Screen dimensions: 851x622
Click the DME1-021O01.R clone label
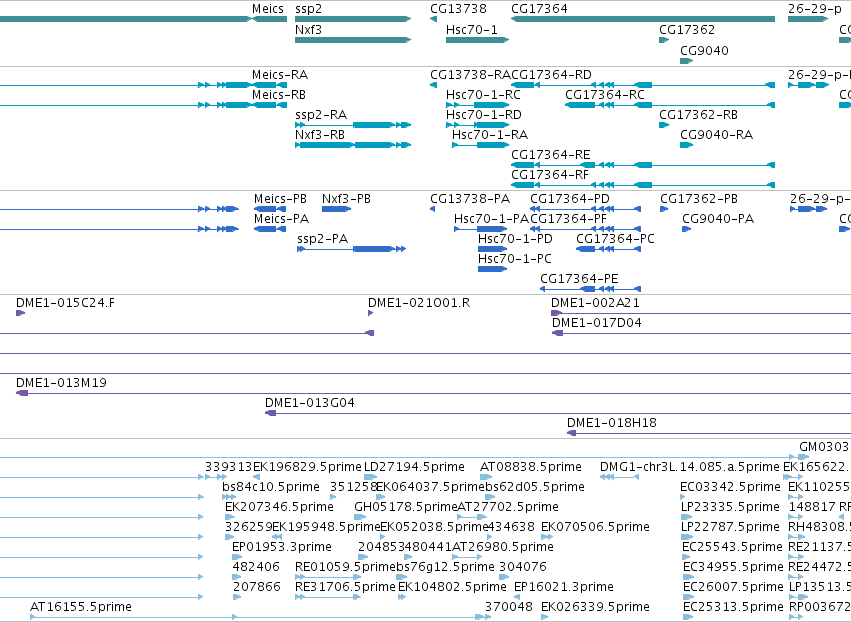point(419,303)
